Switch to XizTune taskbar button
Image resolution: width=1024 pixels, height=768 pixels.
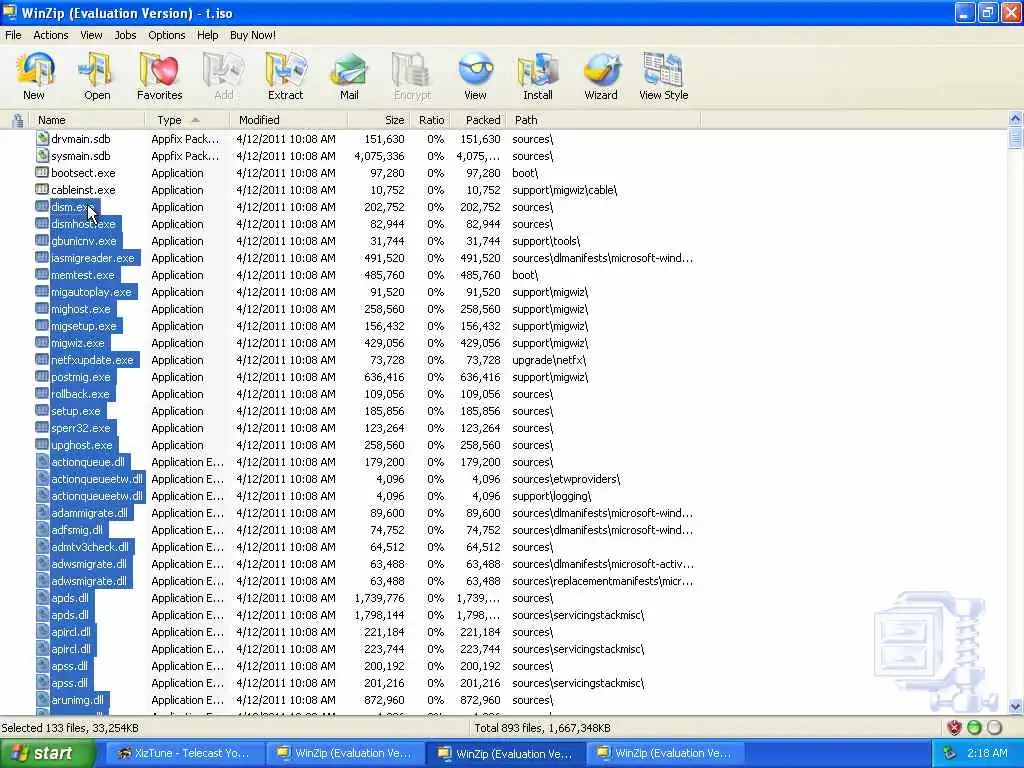coord(184,753)
